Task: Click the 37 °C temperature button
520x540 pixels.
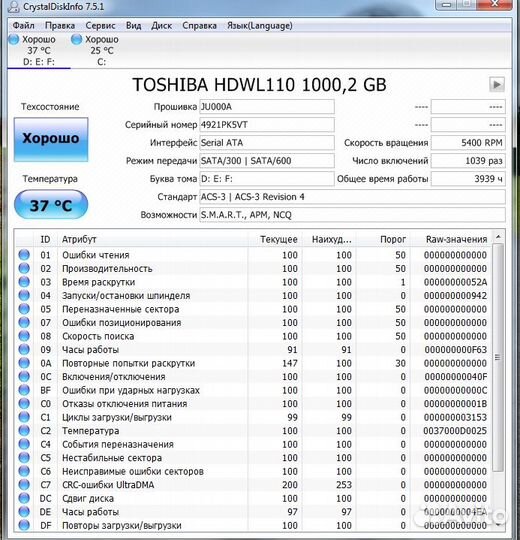Action: (51, 205)
